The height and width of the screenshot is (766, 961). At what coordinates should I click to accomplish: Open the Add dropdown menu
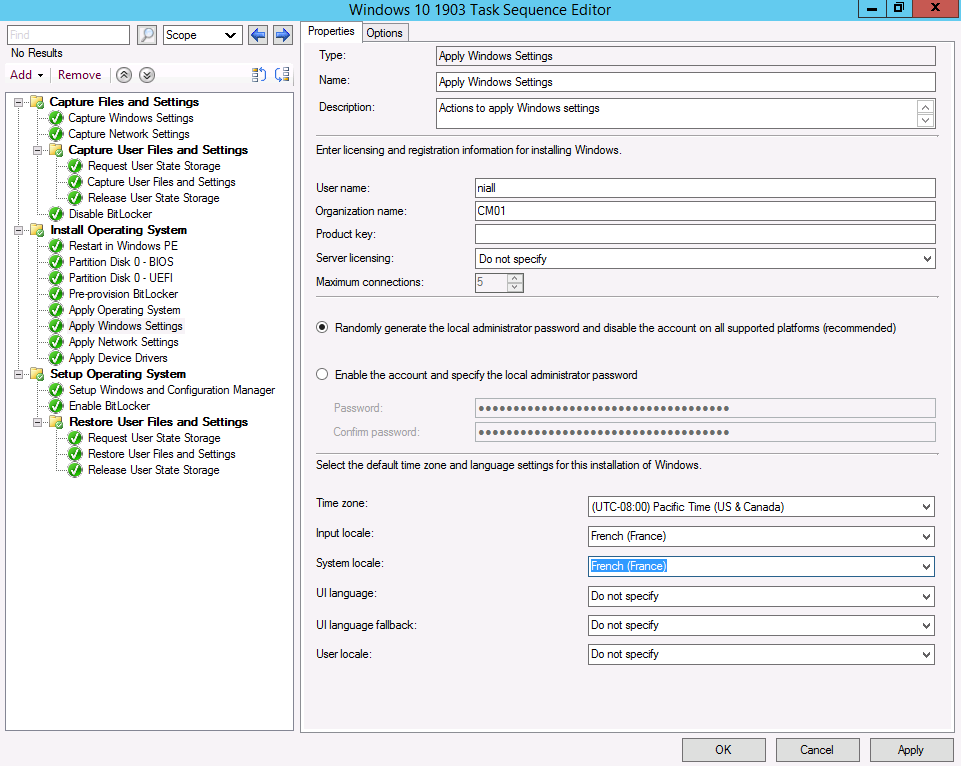[x=26, y=75]
